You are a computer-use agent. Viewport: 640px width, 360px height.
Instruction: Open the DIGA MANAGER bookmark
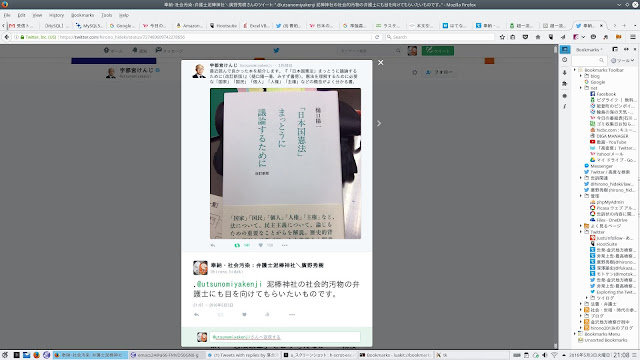(x=609, y=136)
